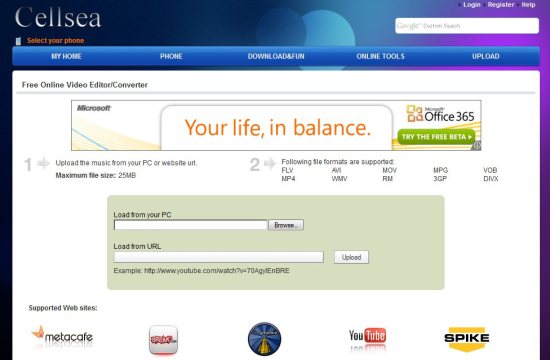Open the ONLINE TOOLS menu
This screenshot has width=550, height=360.
[381, 56]
